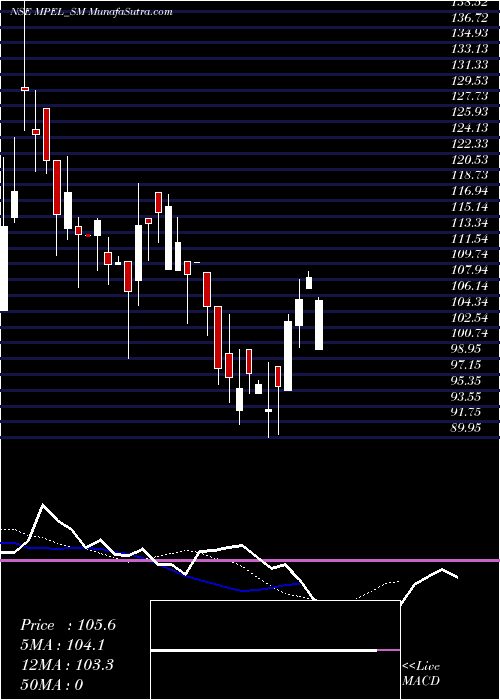The height and width of the screenshot is (700, 500).
Task: Click the 136.72 price axis label
Action: pyautogui.click(x=469, y=18)
